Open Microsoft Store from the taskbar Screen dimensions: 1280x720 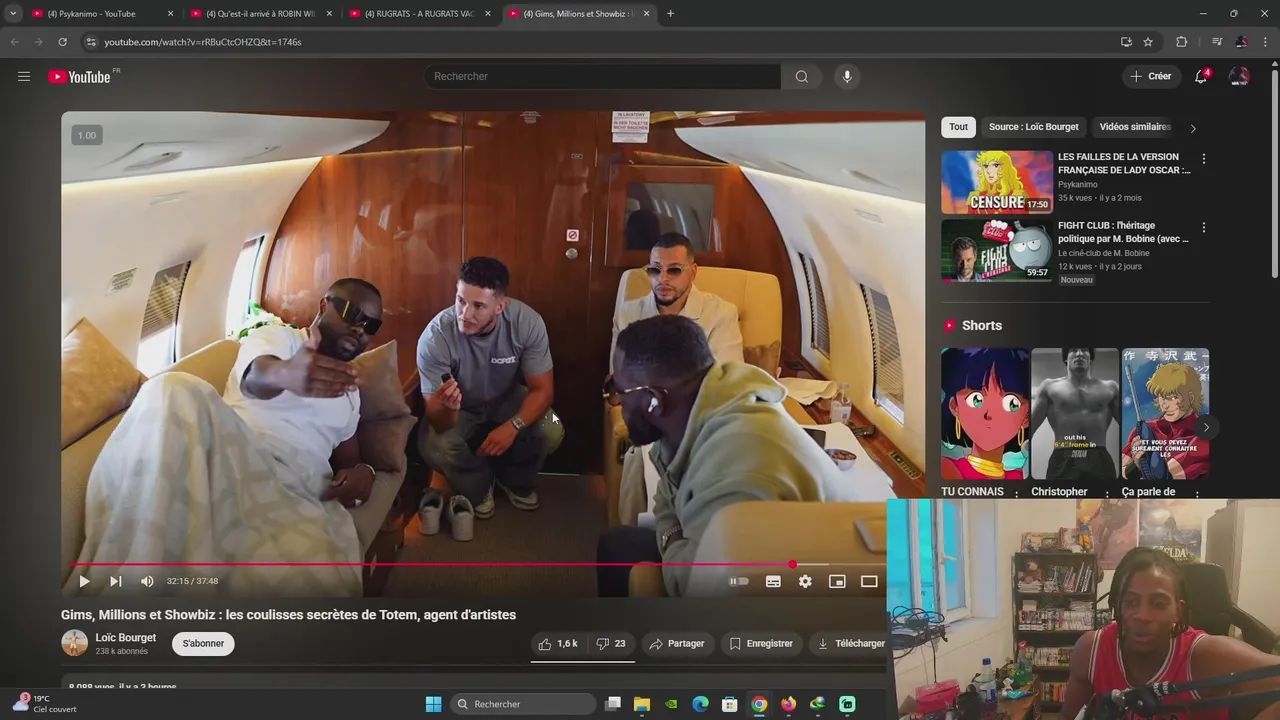click(730, 704)
